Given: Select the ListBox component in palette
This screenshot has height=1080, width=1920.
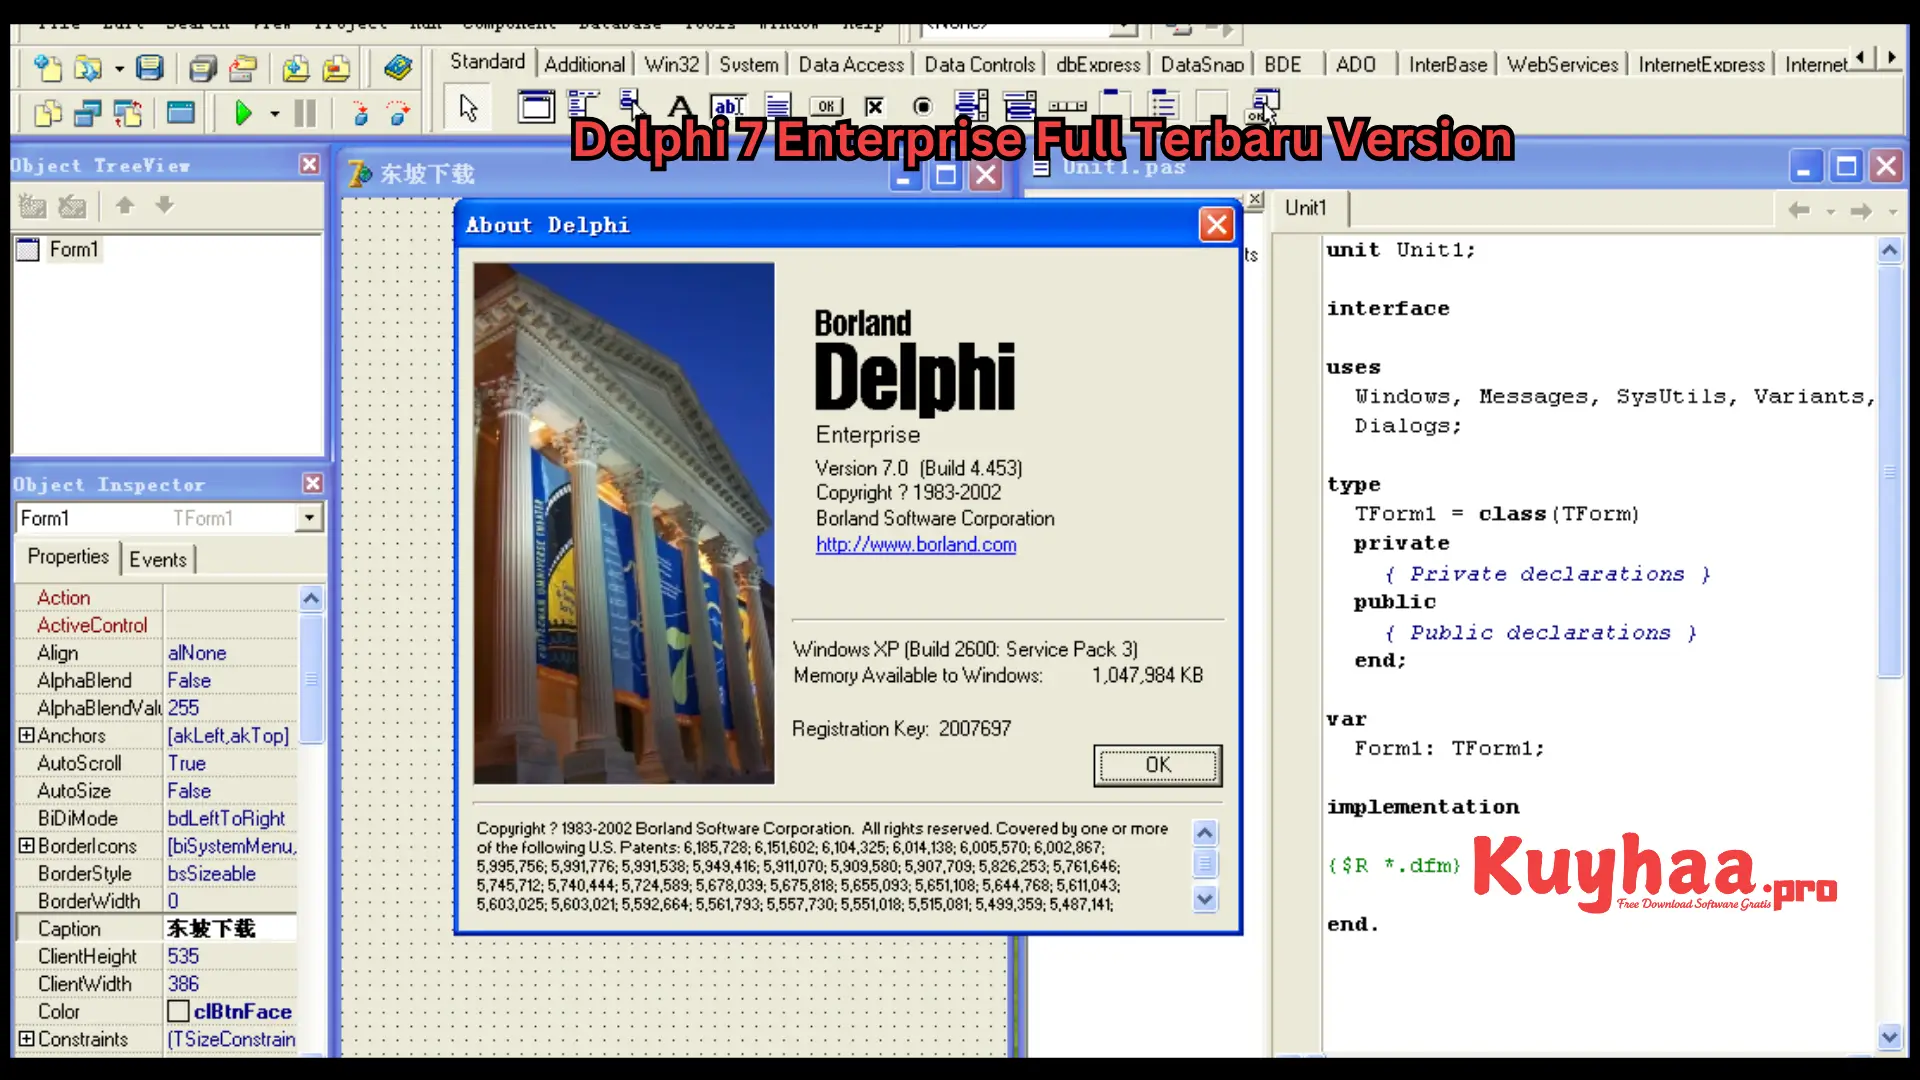Looking at the screenshot, I should [971, 106].
